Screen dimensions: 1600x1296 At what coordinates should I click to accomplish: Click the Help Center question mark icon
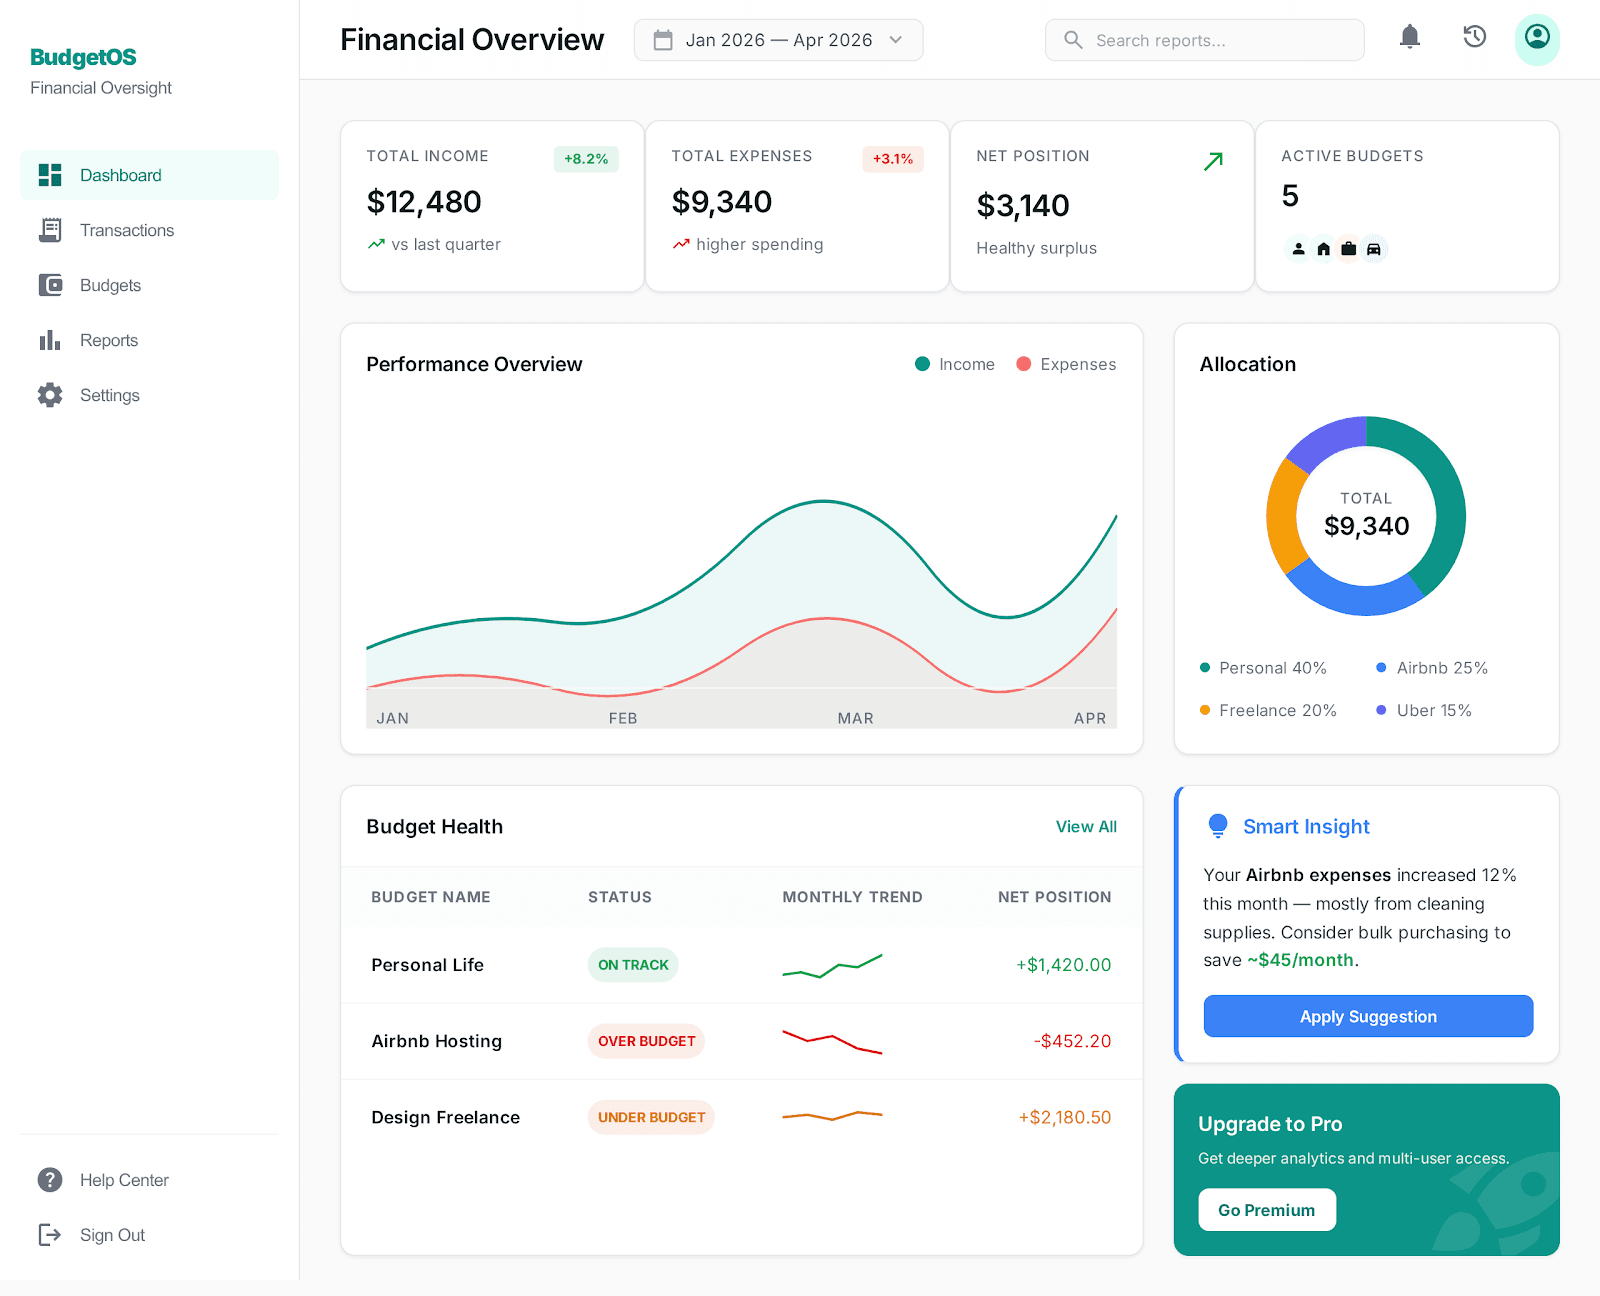pyautogui.click(x=50, y=1180)
